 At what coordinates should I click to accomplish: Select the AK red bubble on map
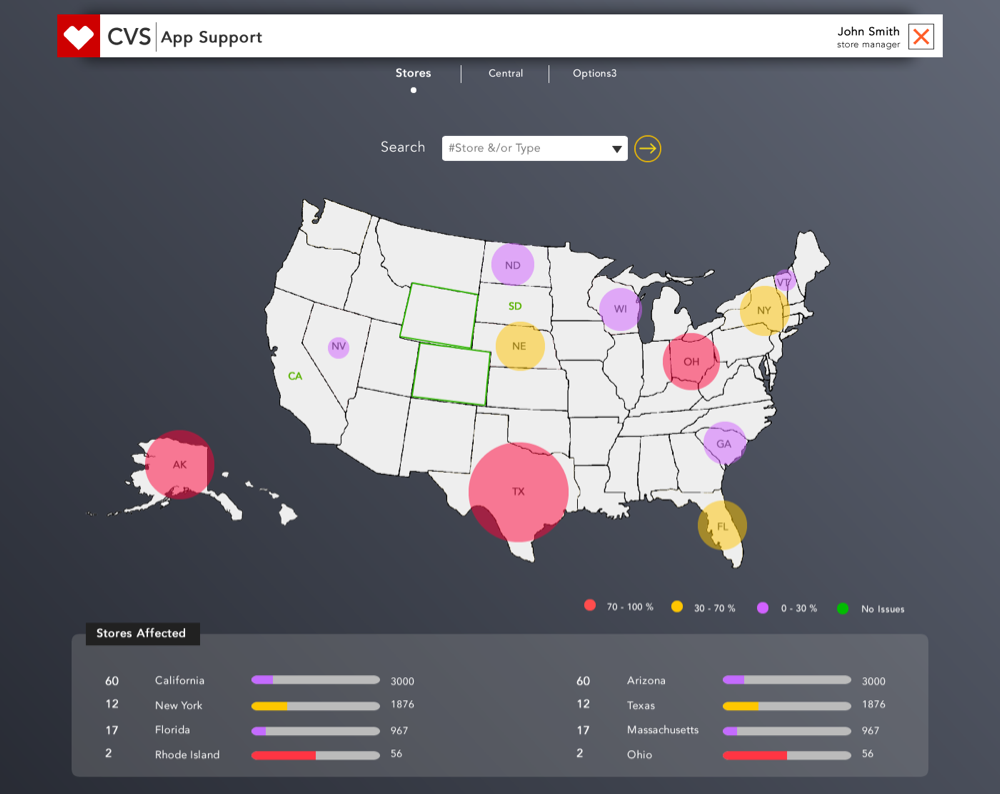click(x=179, y=464)
